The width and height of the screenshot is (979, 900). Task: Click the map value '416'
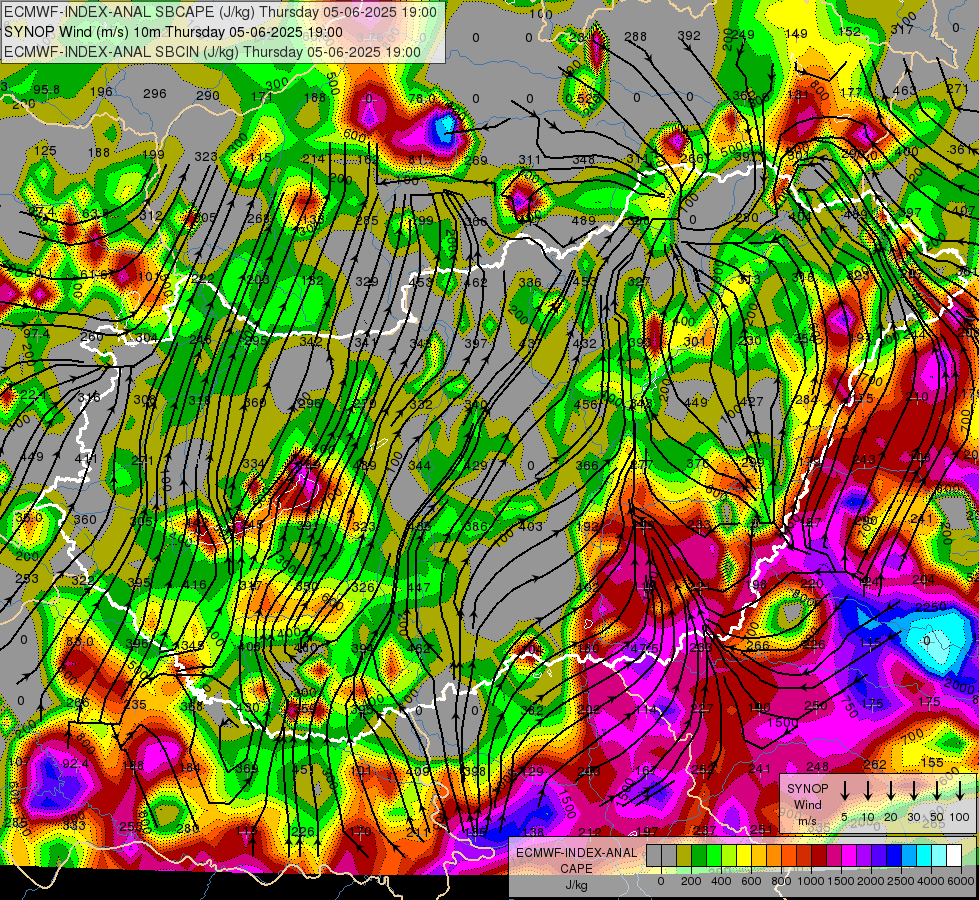point(195,585)
